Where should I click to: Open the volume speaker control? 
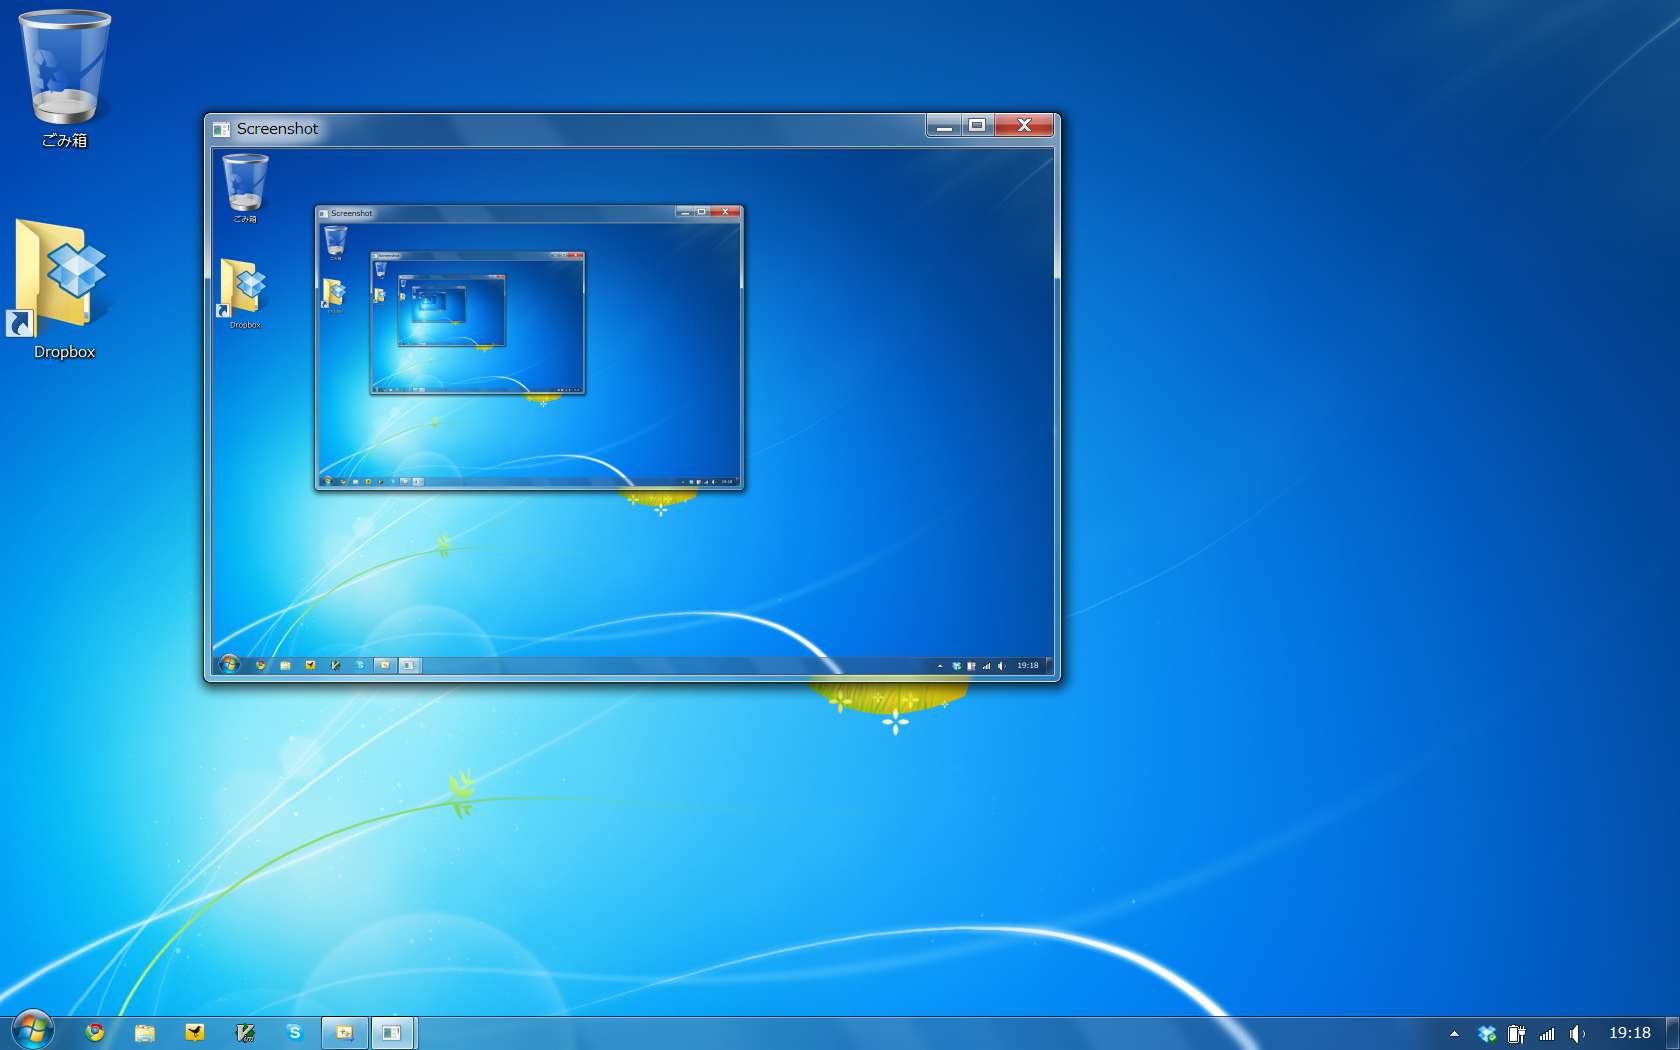pos(1577,1034)
